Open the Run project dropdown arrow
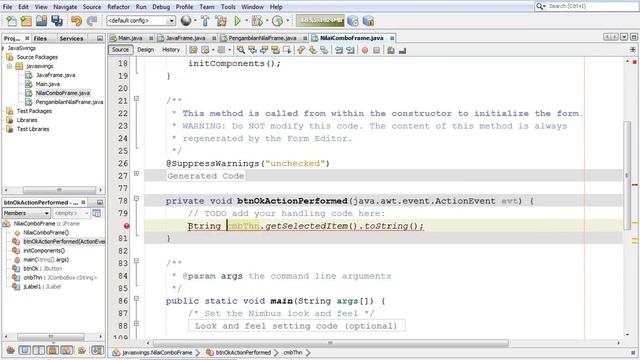 (x=247, y=21)
